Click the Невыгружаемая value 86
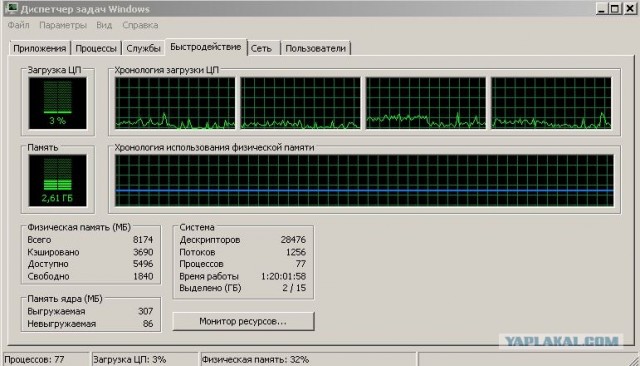 148,324
